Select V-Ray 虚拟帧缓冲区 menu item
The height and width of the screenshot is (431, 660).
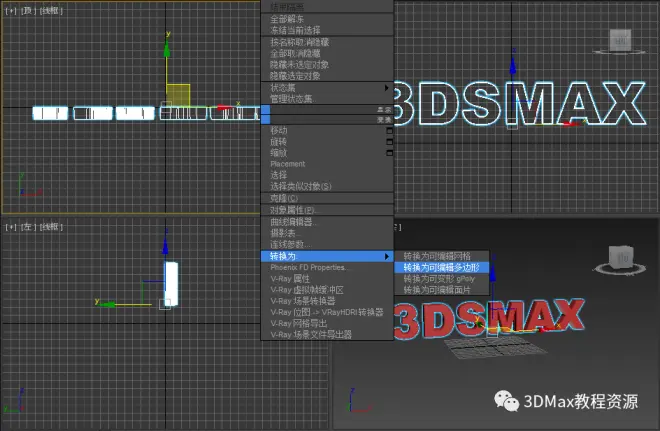tap(307, 290)
